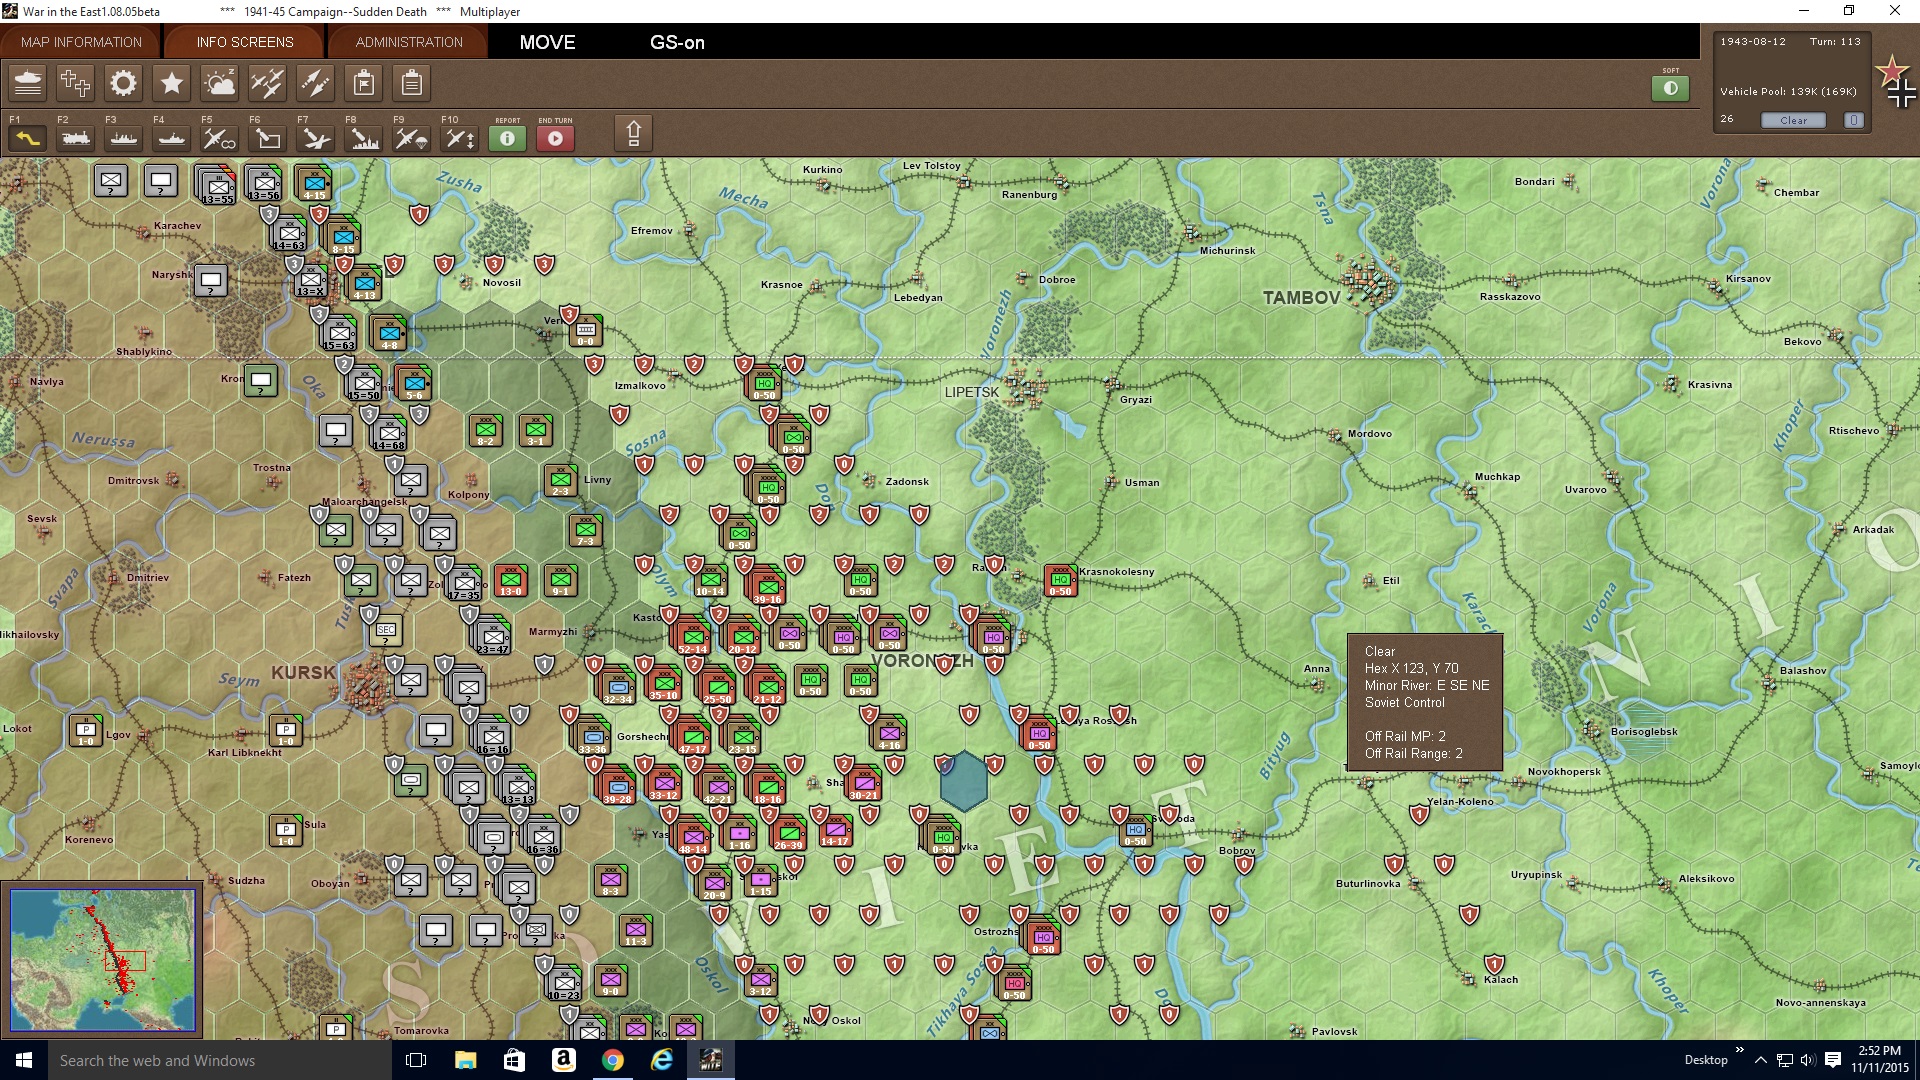
Task: Open Chrome from taskbar
Action: coord(612,1060)
